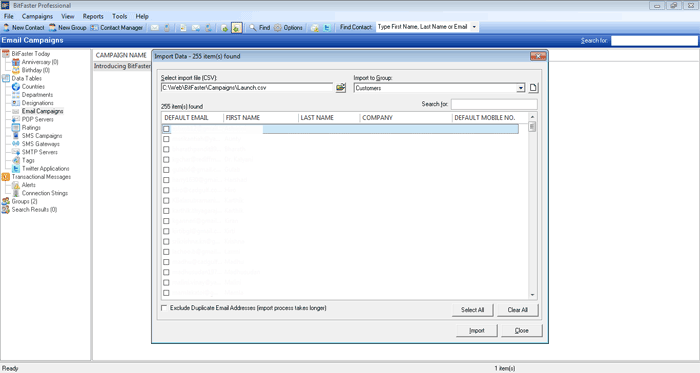Select BitFaster Today in the tree
Viewport: 700px width, 373px height.
tap(31, 54)
